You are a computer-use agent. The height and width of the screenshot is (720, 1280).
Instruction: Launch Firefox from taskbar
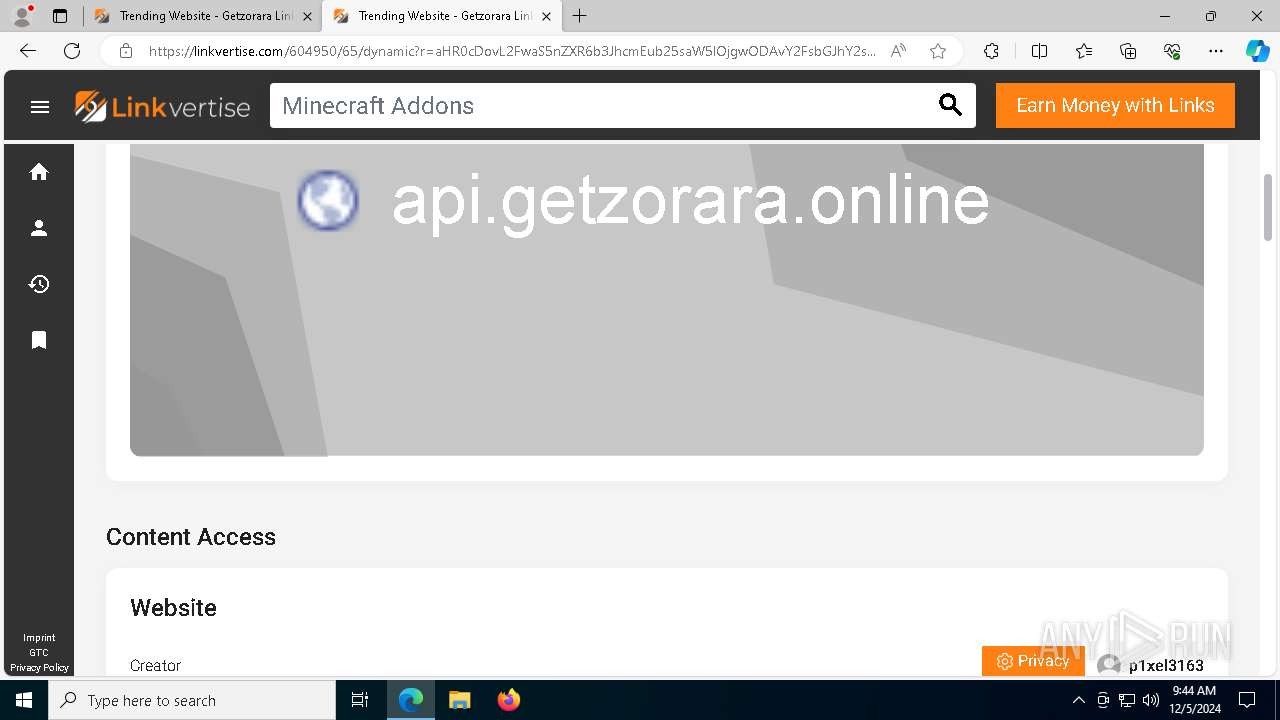[x=508, y=700]
